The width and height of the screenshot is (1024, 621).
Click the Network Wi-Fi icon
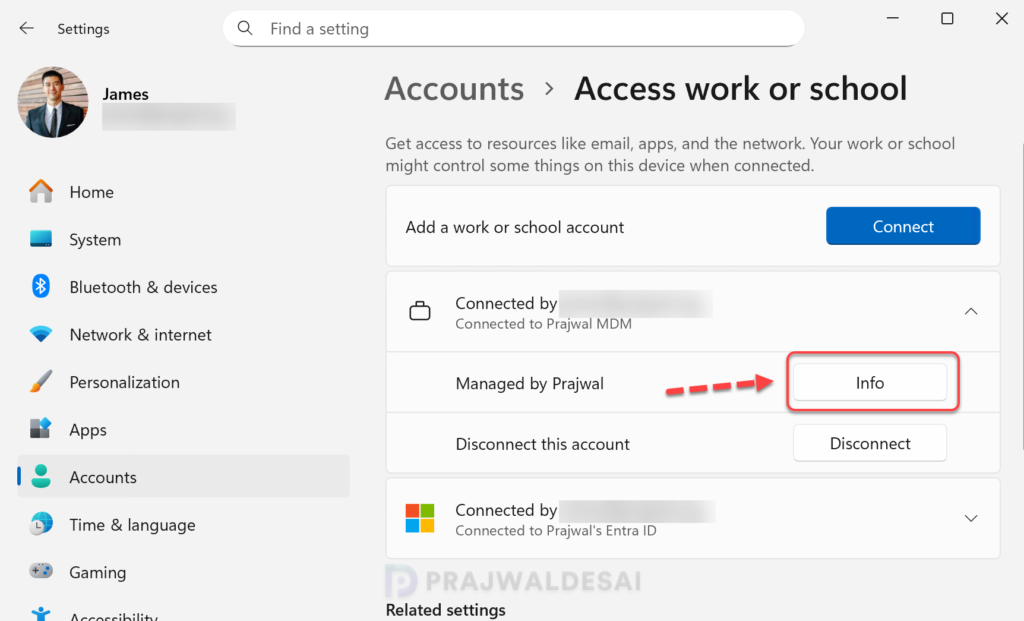40,334
